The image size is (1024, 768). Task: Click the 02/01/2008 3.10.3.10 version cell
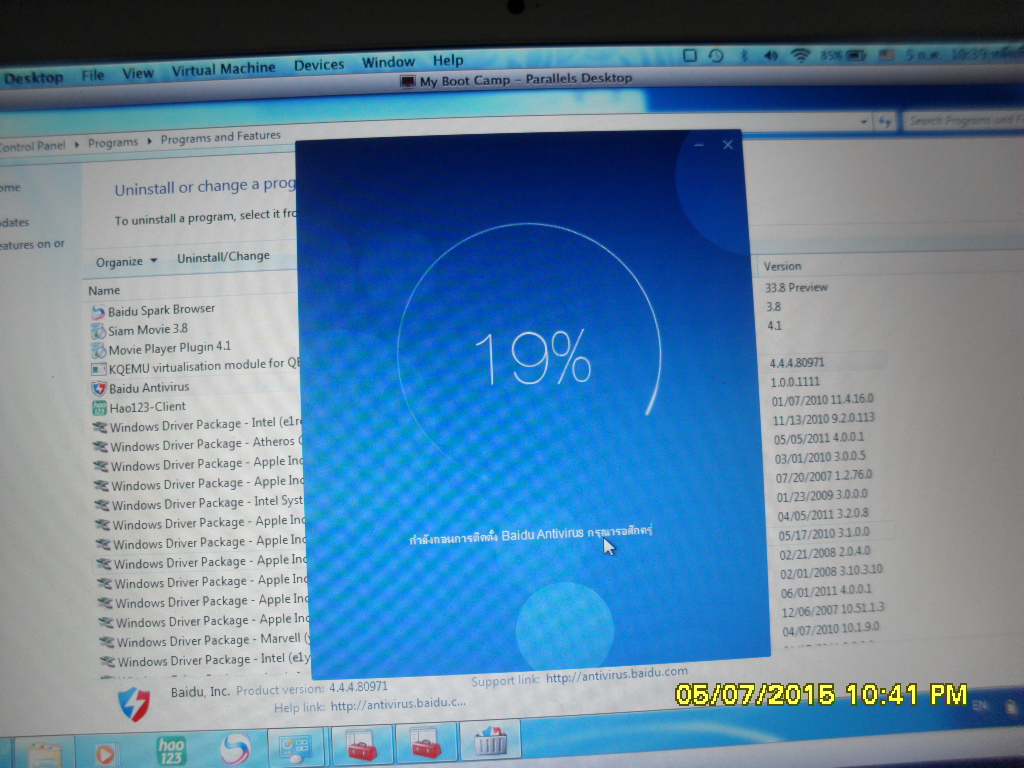[x=831, y=571]
